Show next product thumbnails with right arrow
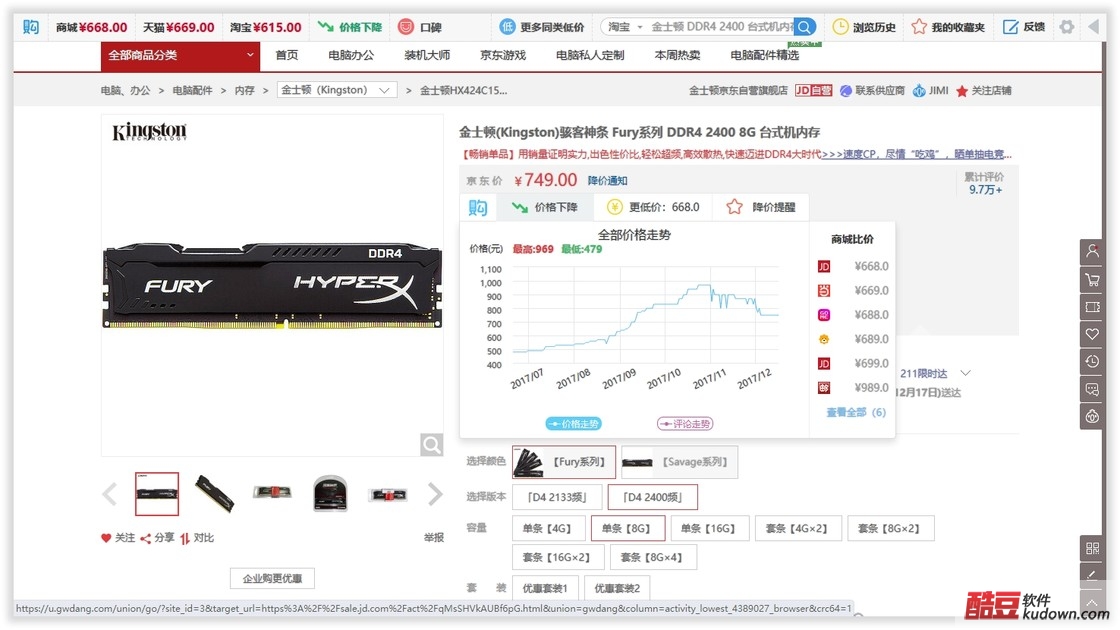Screen dimensions: 1120x630 pyautogui.click(x=435, y=494)
